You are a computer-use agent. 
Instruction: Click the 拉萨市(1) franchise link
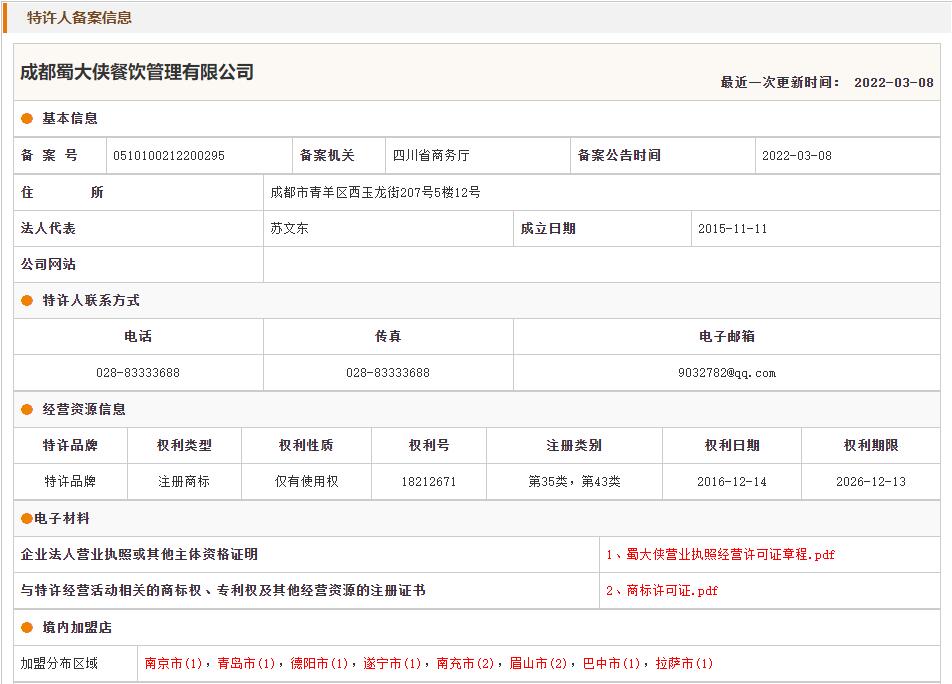[x=684, y=663]
